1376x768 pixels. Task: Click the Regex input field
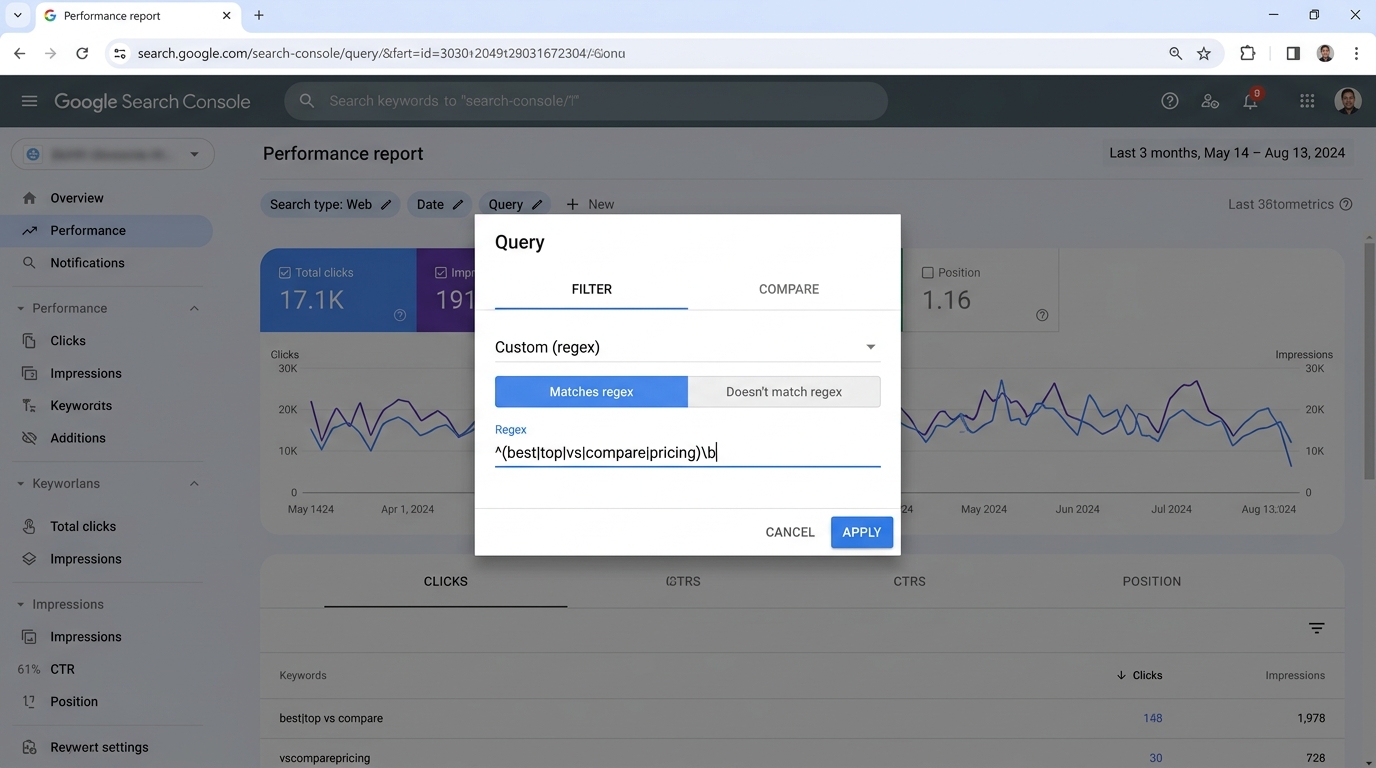pyautogui.click(x=687, y=452)
